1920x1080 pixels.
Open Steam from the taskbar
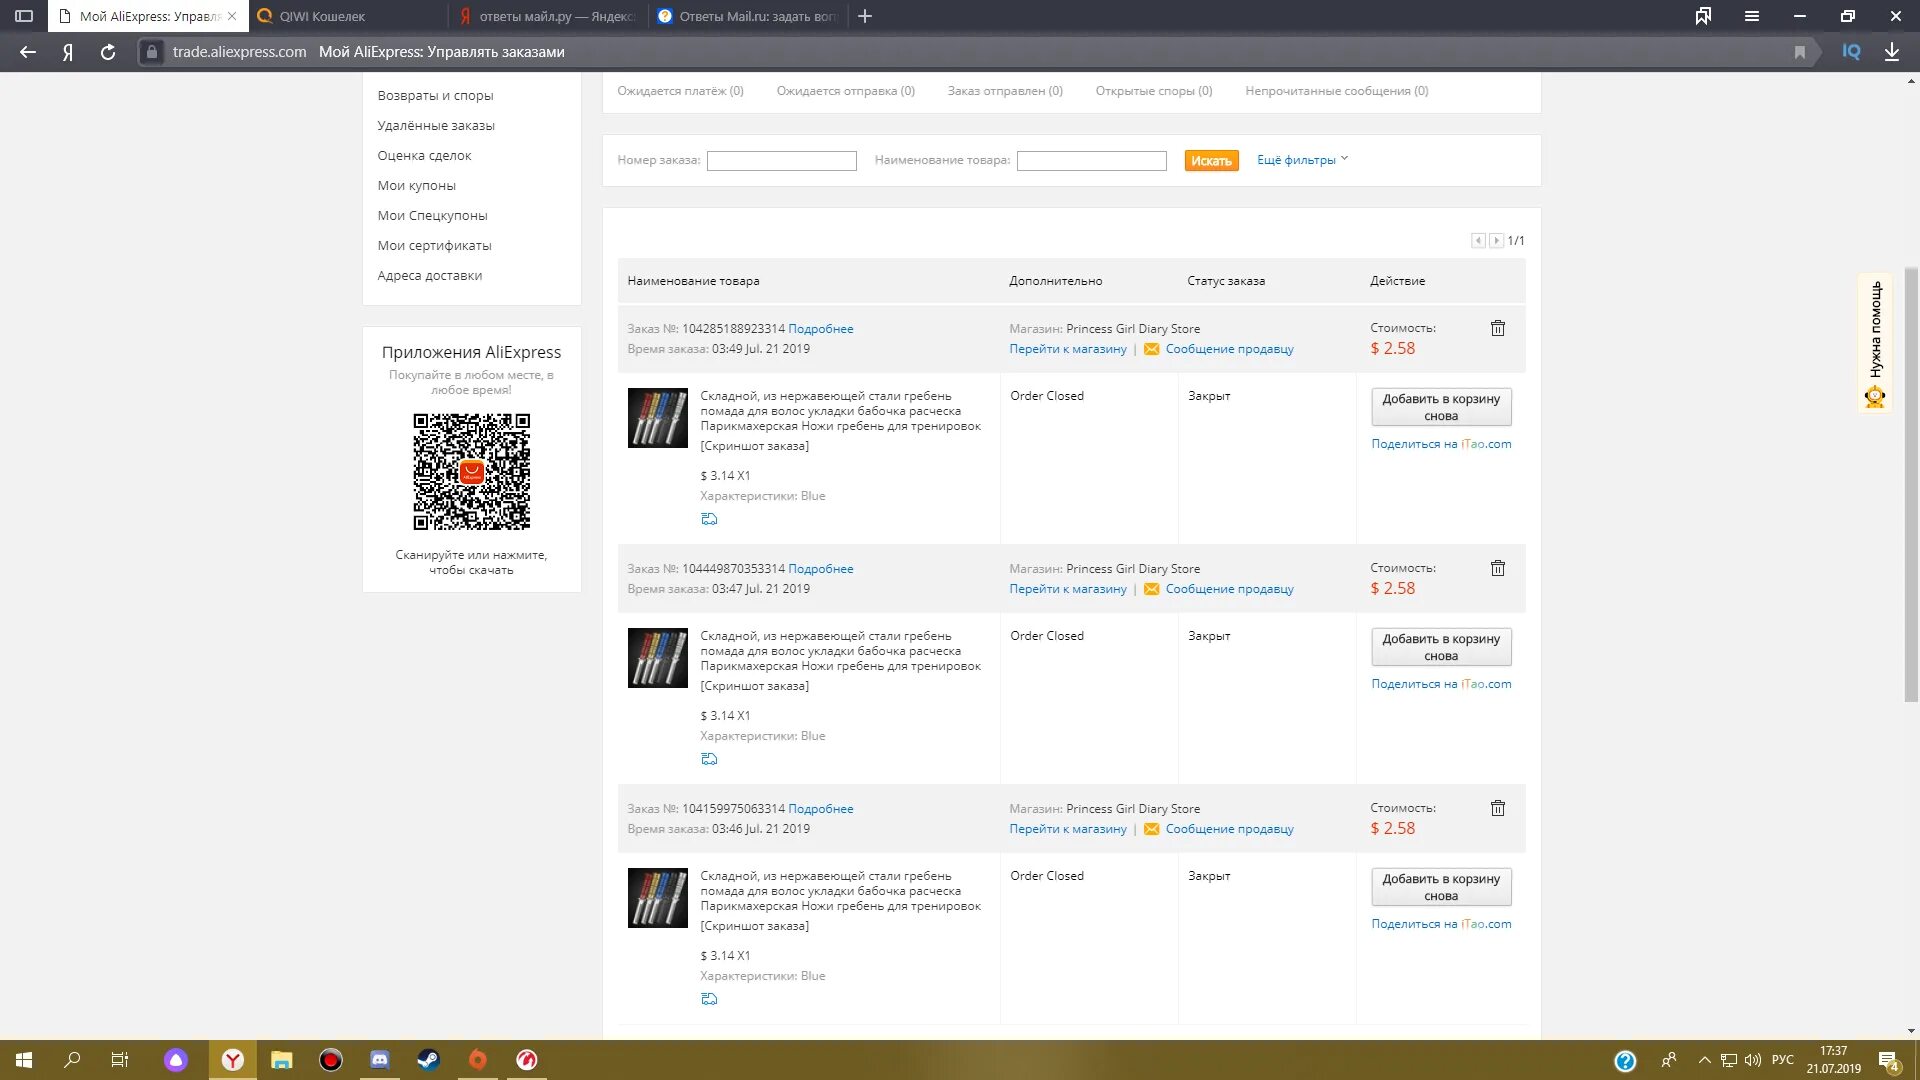click(428, 1060)
